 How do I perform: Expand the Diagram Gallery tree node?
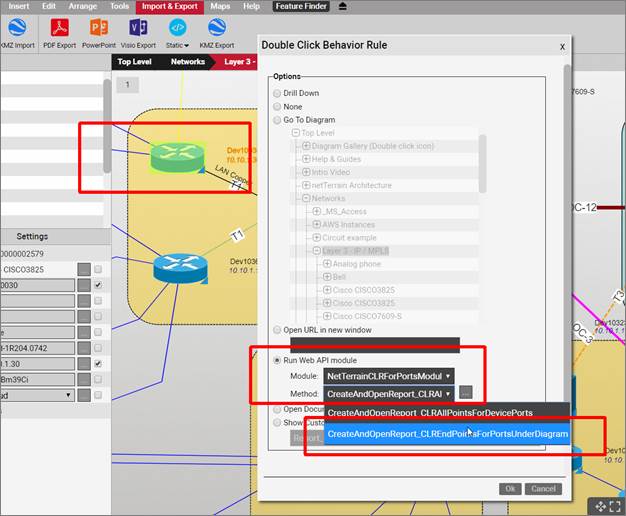(x=306, y=146)
